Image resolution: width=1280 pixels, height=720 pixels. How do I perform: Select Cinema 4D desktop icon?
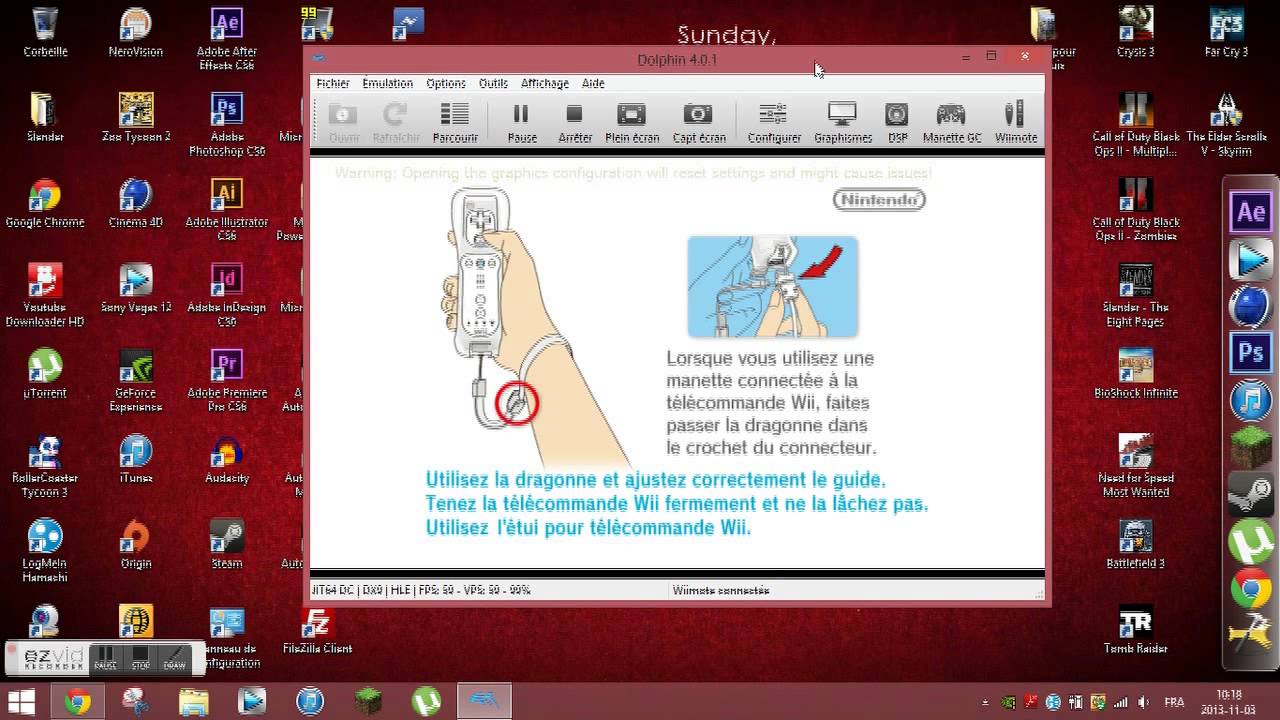tap(136, 203)
